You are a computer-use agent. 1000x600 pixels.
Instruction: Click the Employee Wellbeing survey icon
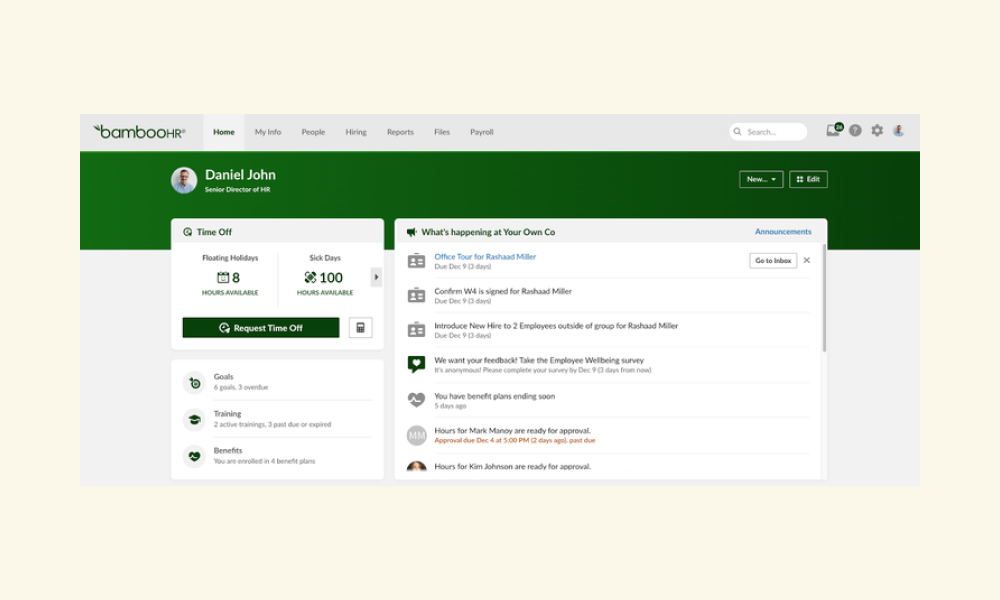pos(416,364)
